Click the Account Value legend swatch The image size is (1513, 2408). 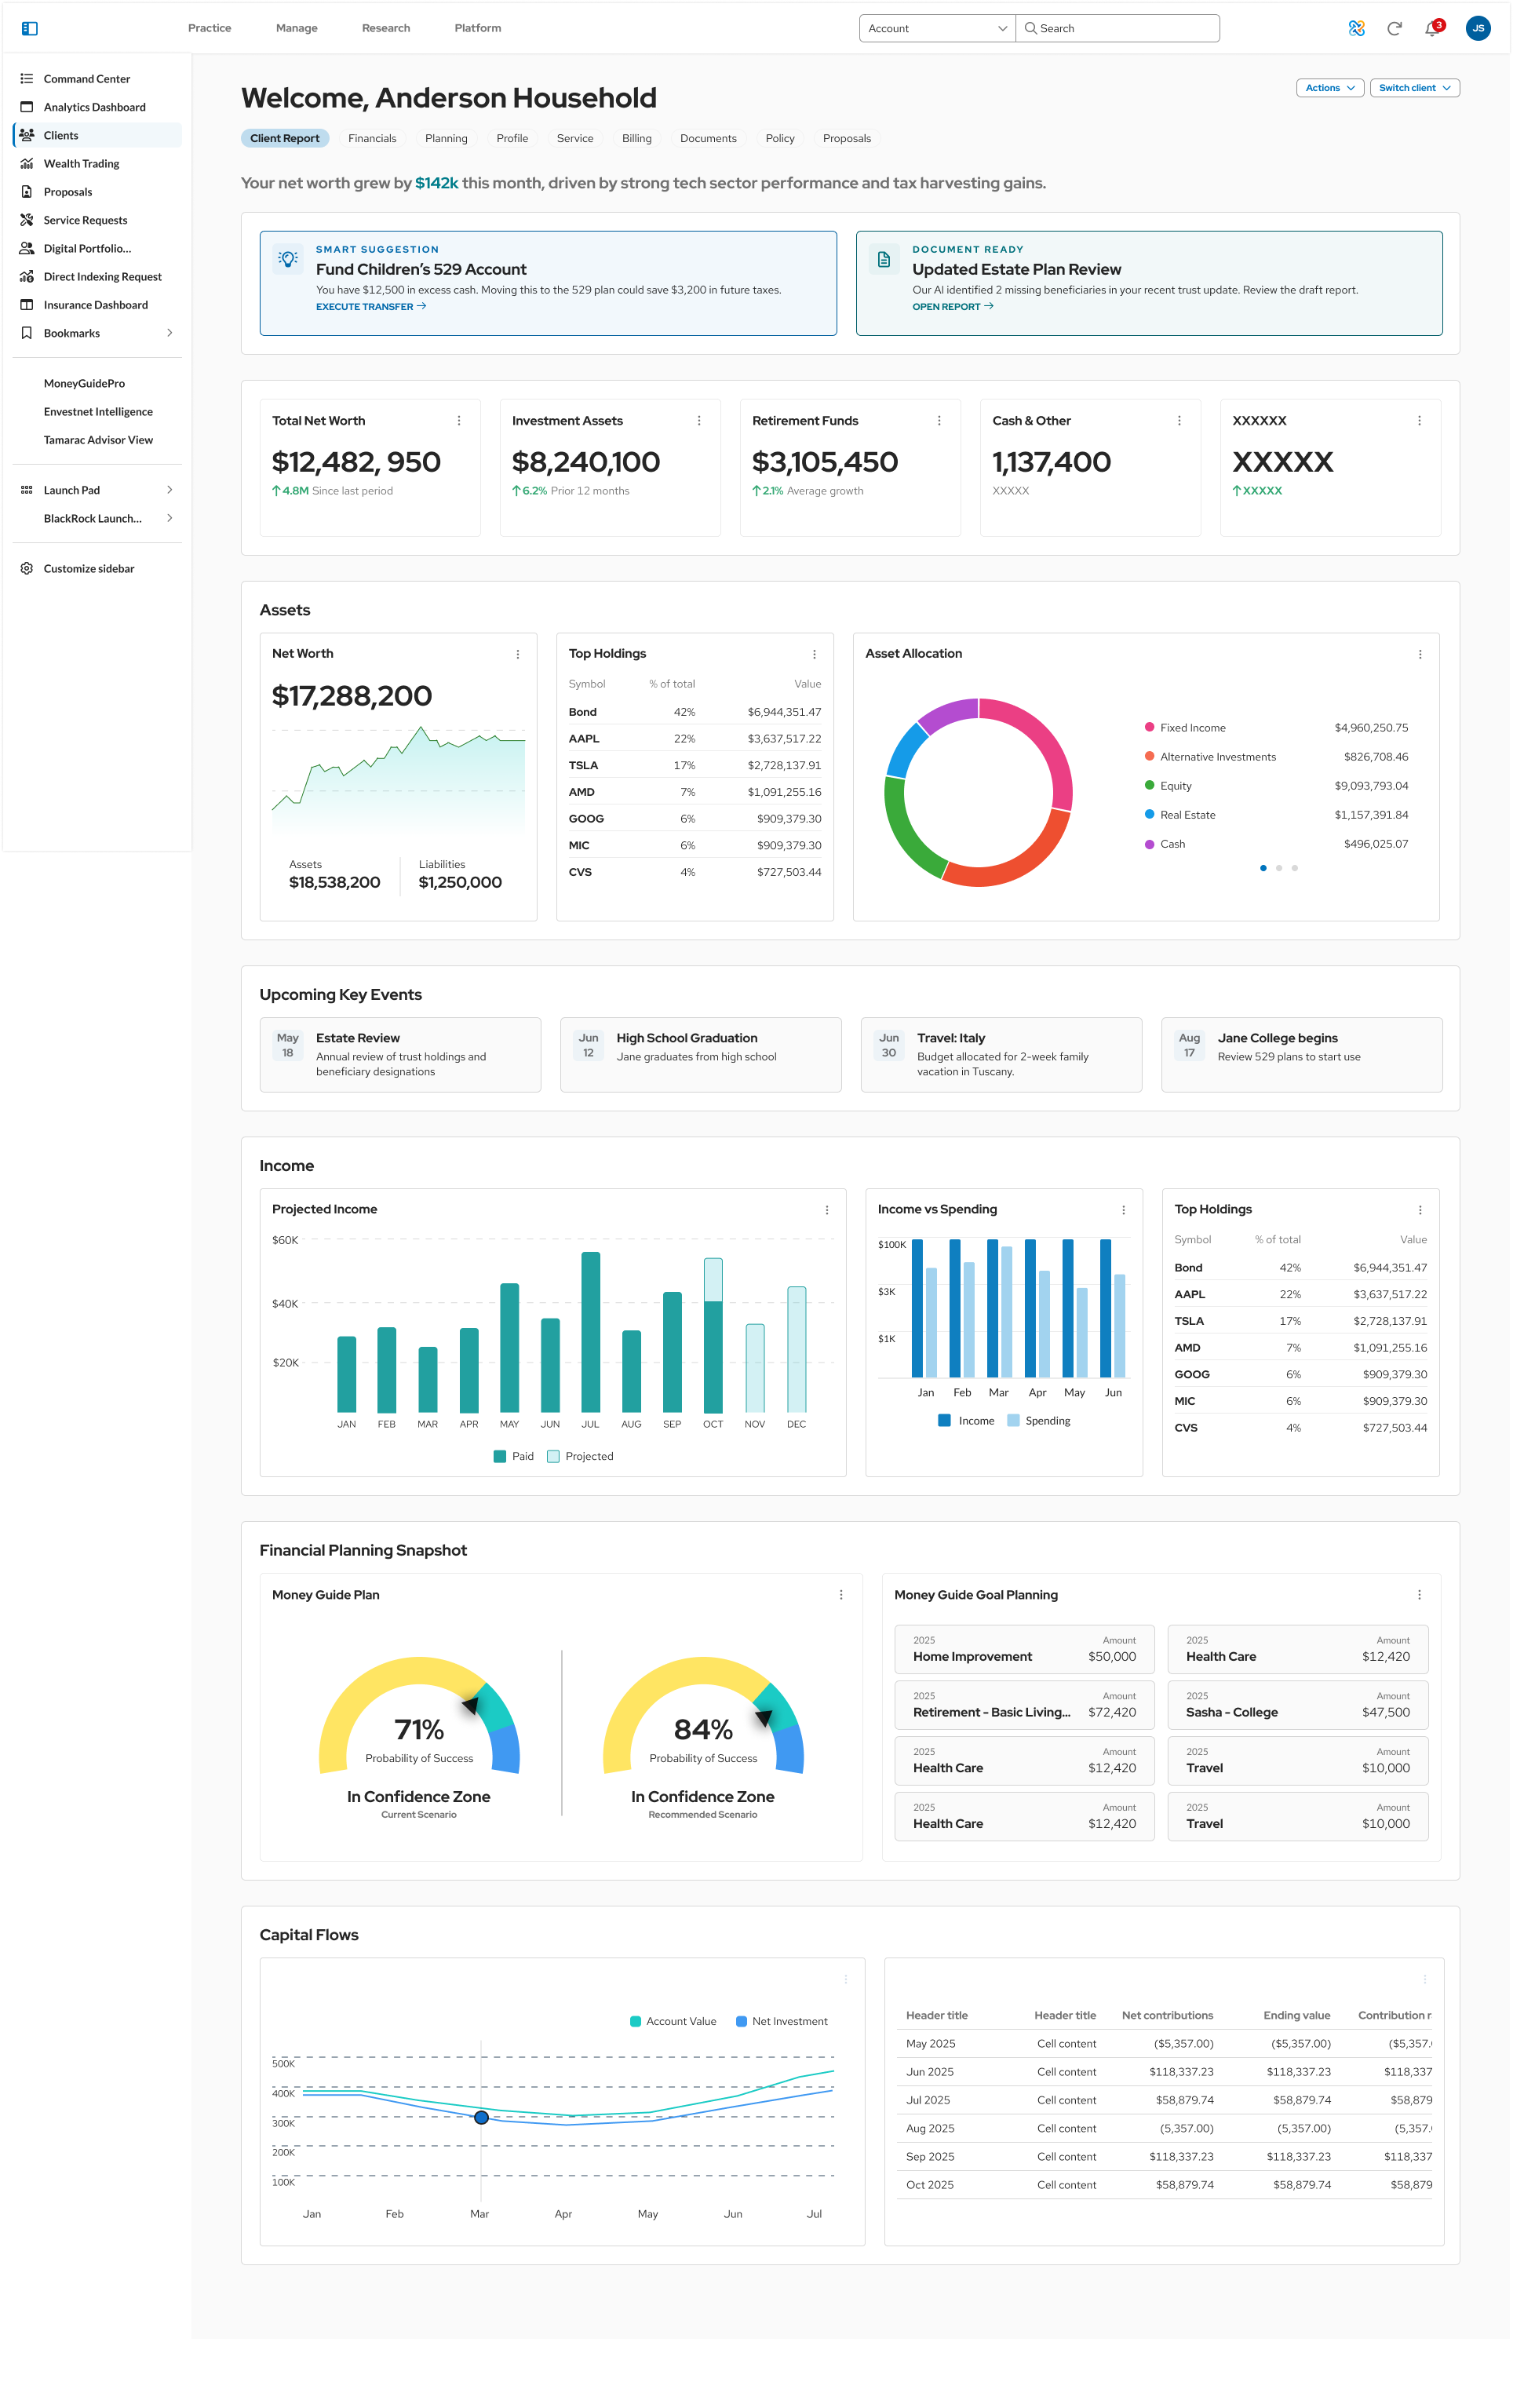(x=635, y=2021)
